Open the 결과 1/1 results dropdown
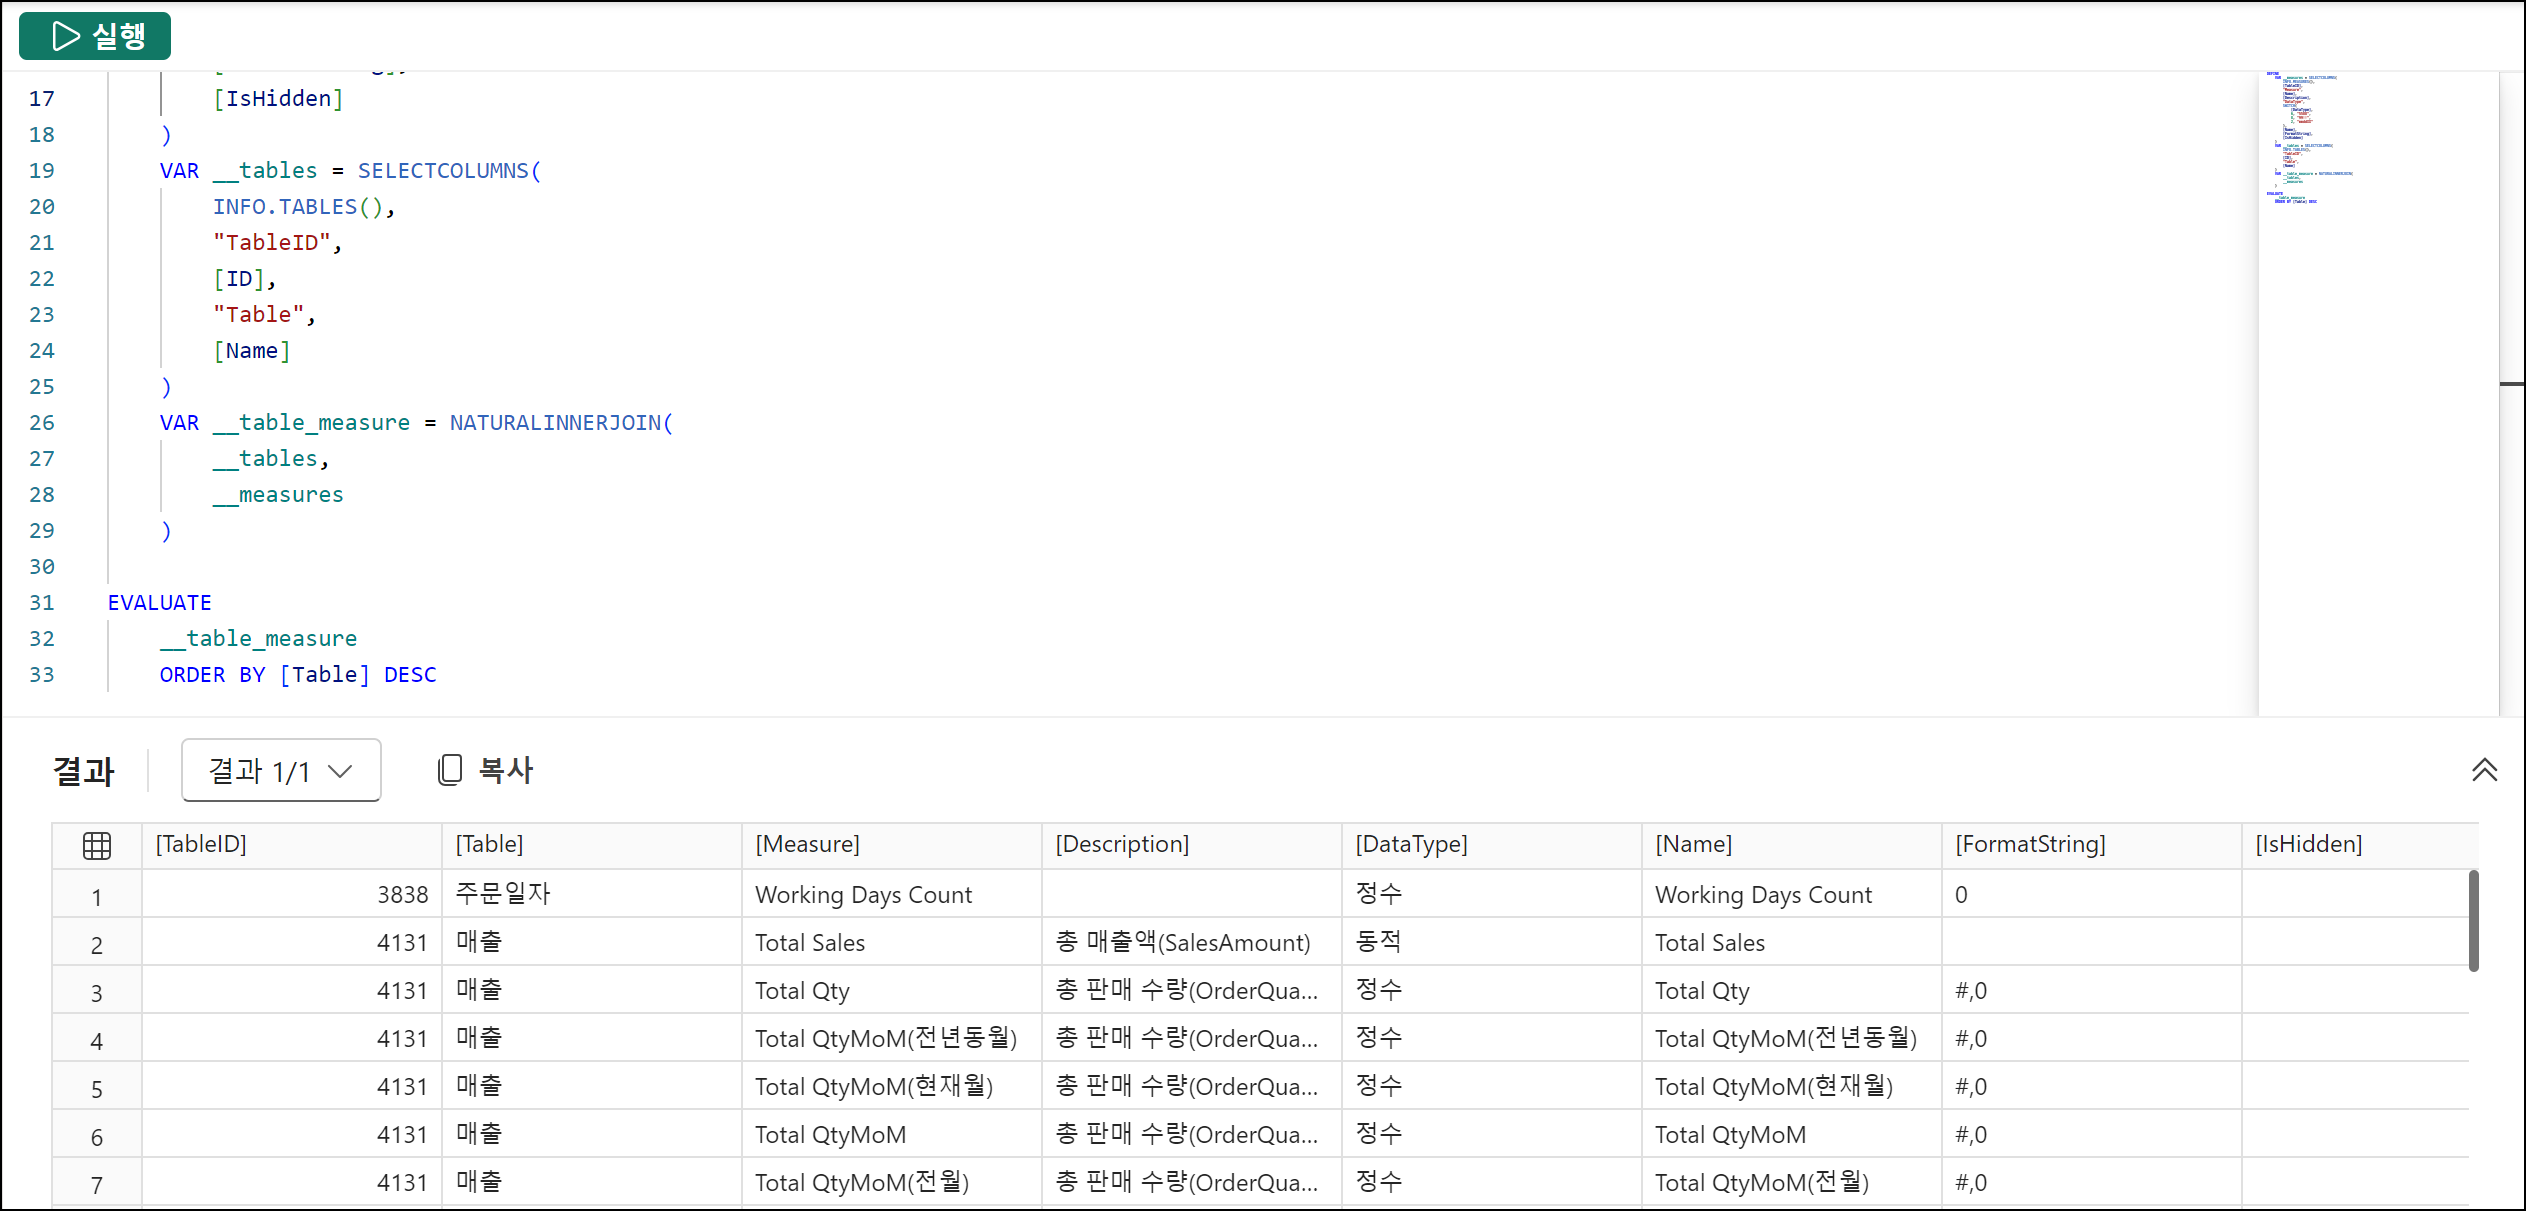 tap(281, 770)
